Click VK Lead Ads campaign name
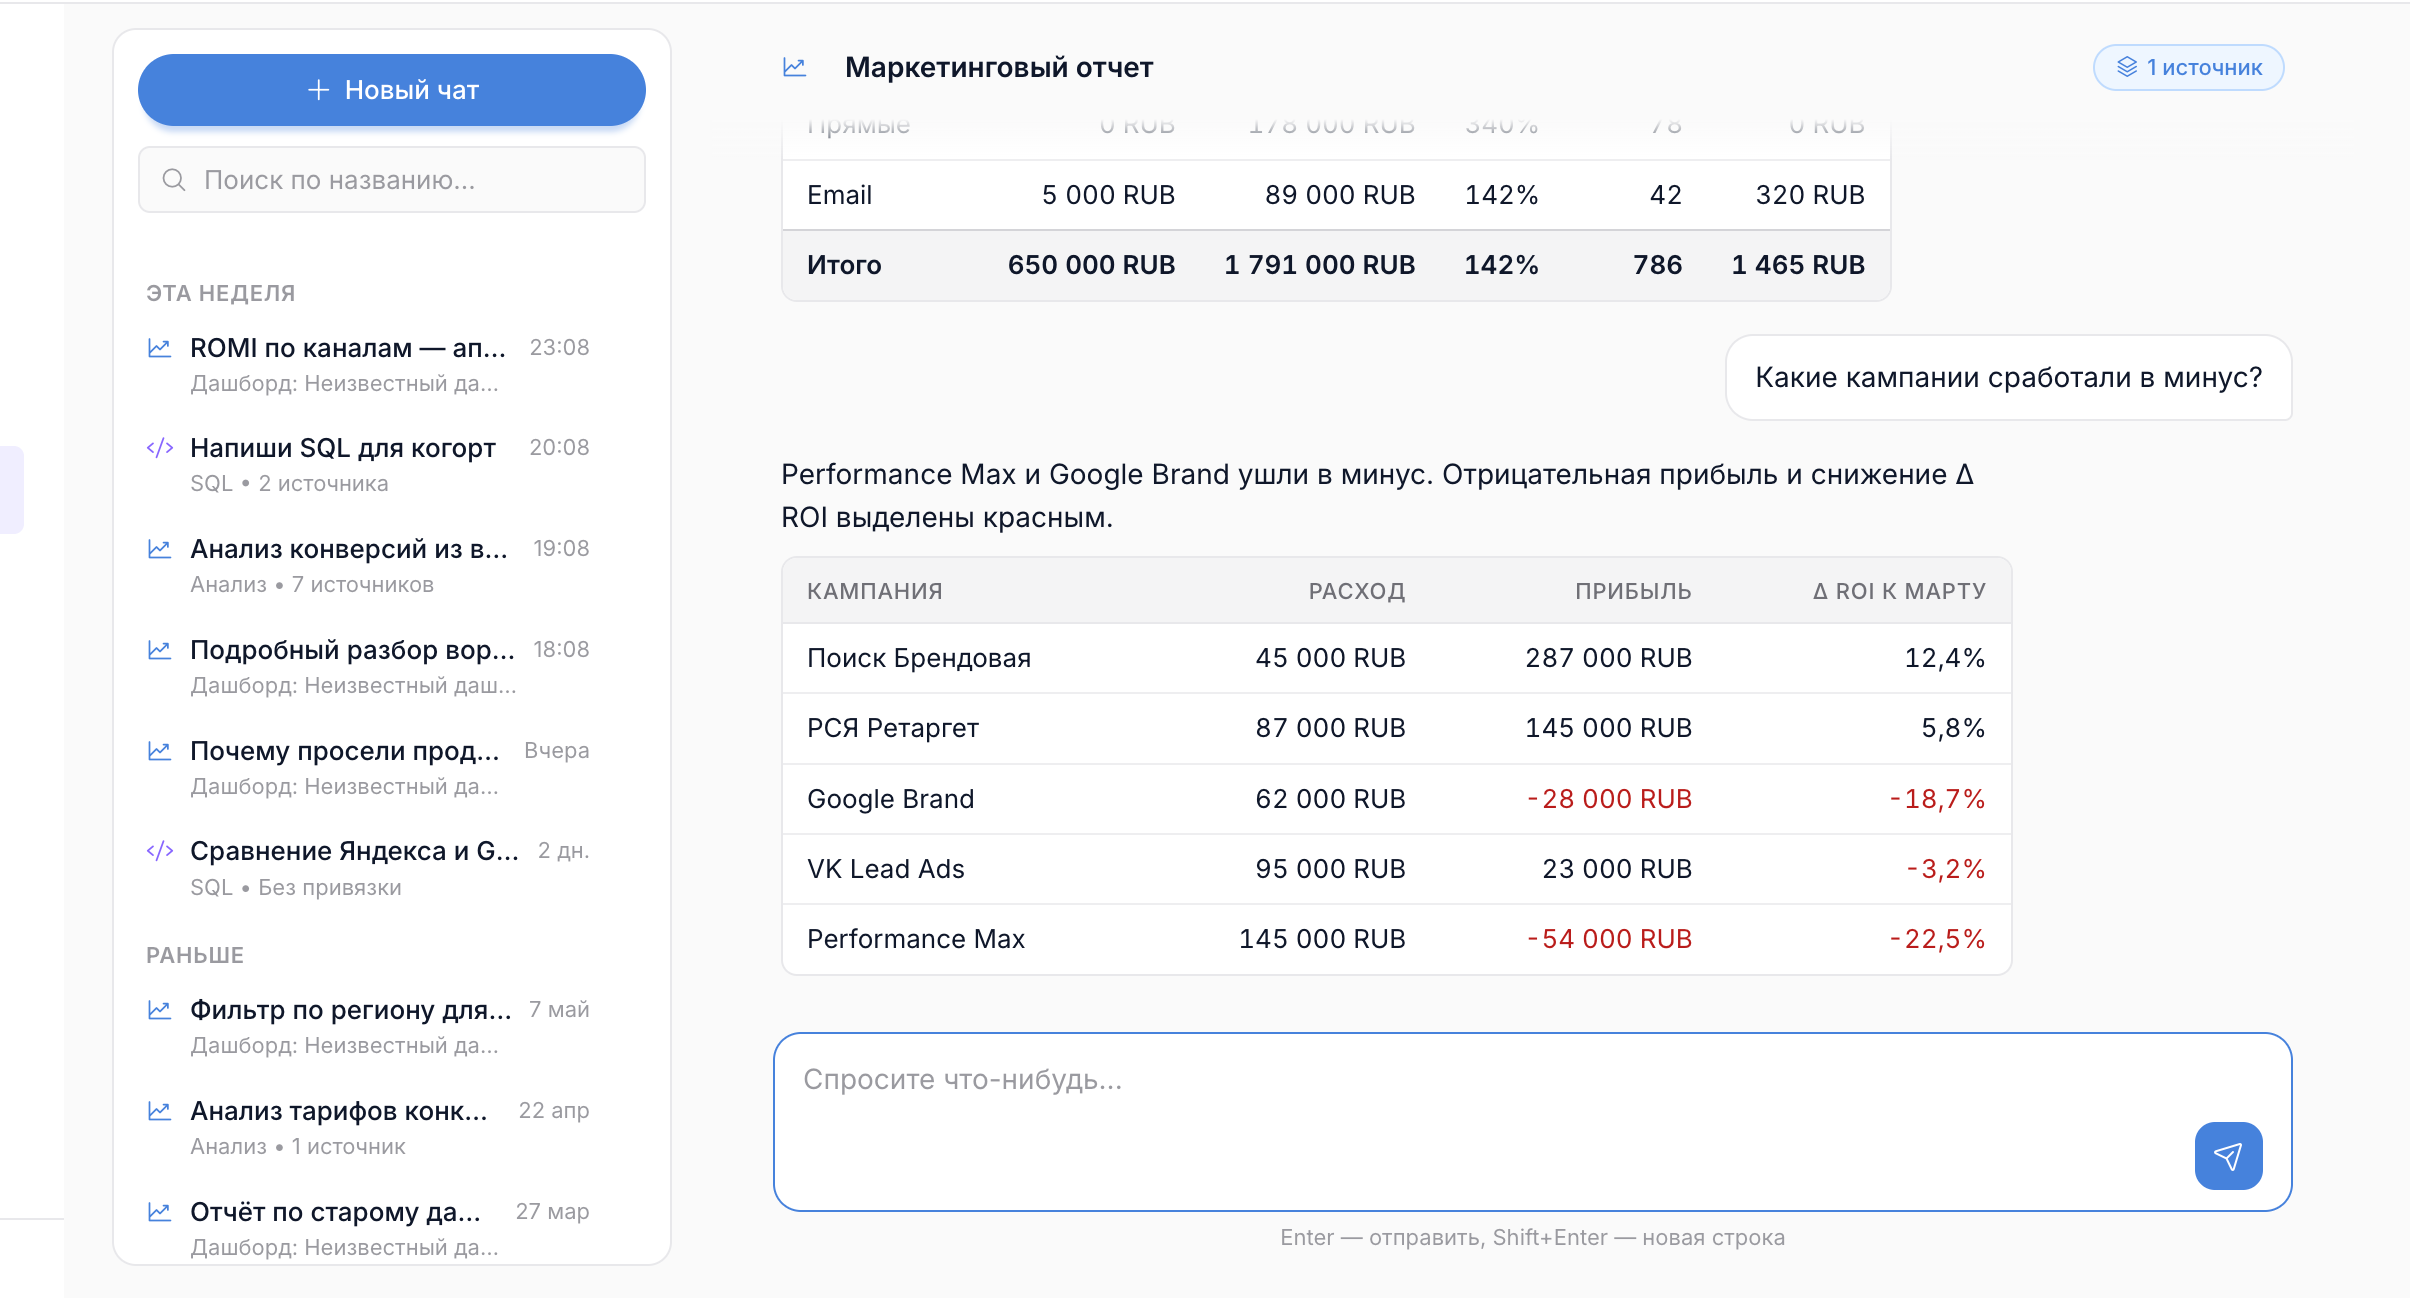The image size is (2410, 1298). click(886, 869)
